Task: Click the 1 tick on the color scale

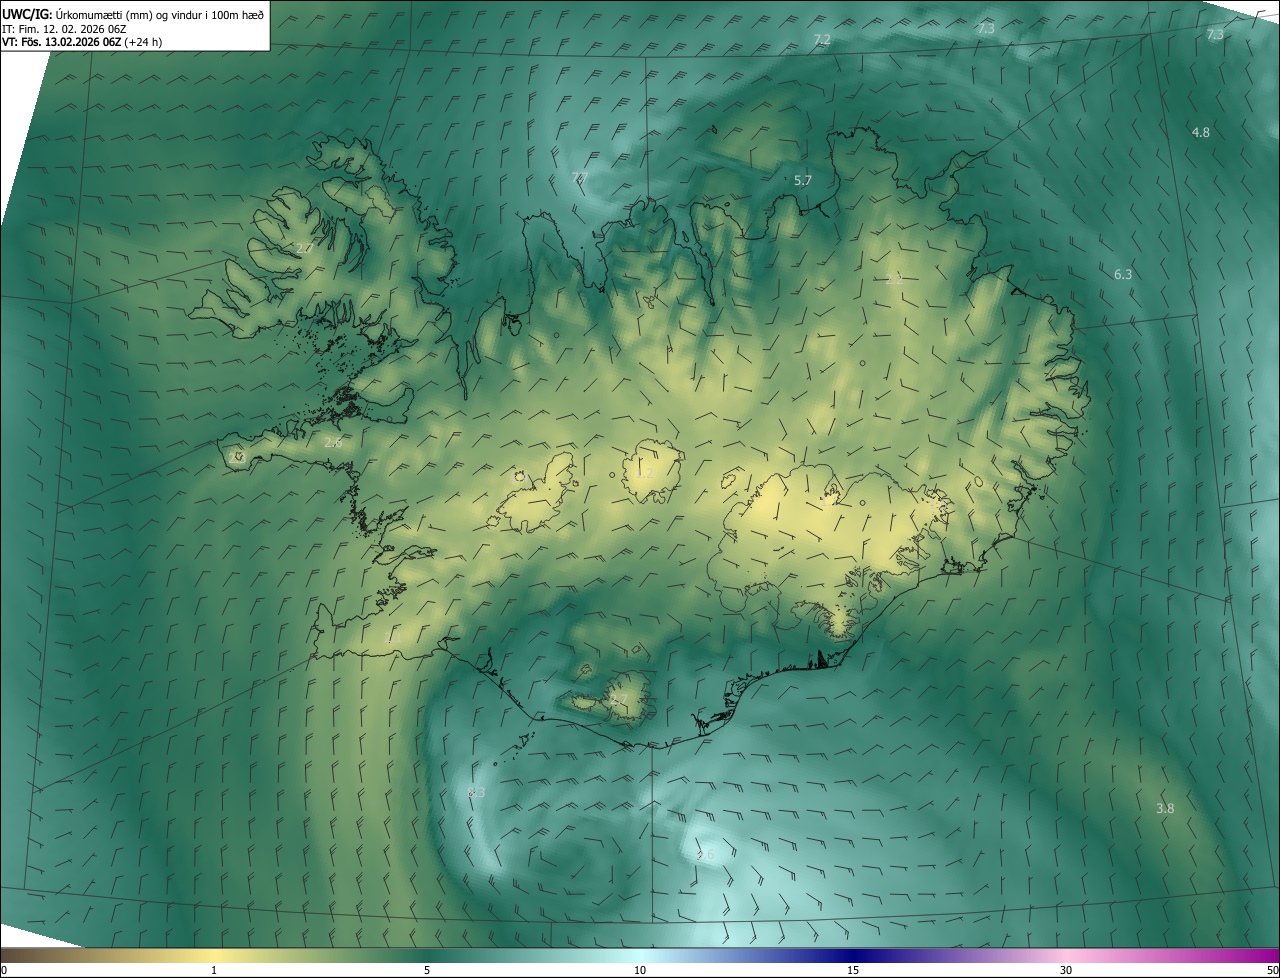Action: (214, 970)
